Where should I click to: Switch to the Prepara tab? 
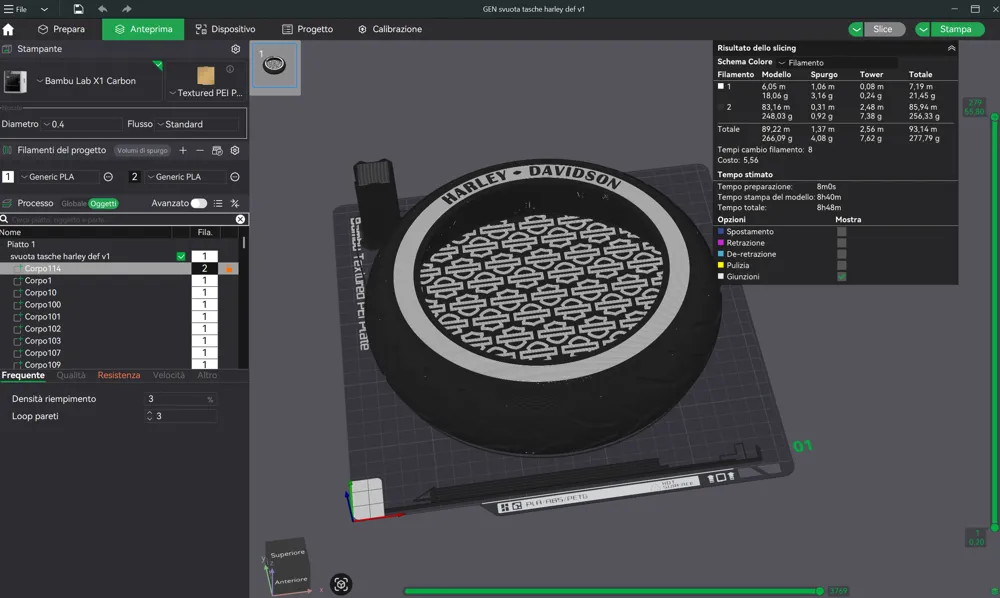[x=61, y=29]
